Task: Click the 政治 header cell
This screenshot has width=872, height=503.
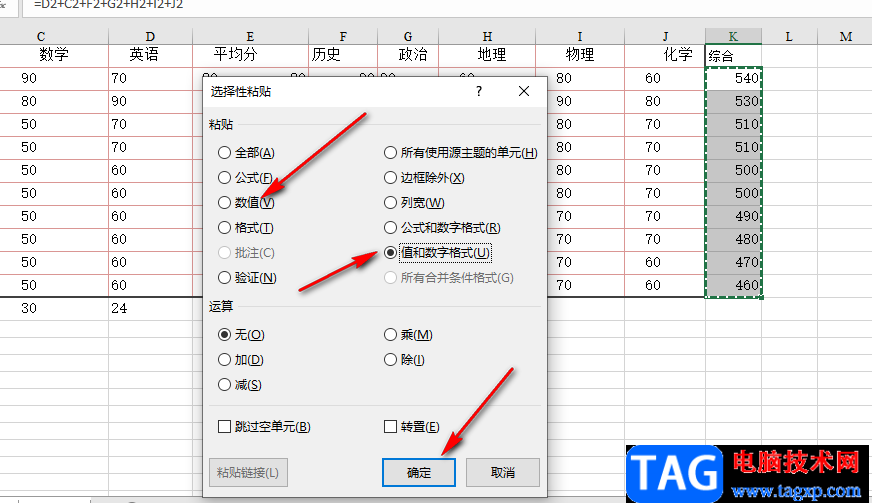Action: point(408,56)
